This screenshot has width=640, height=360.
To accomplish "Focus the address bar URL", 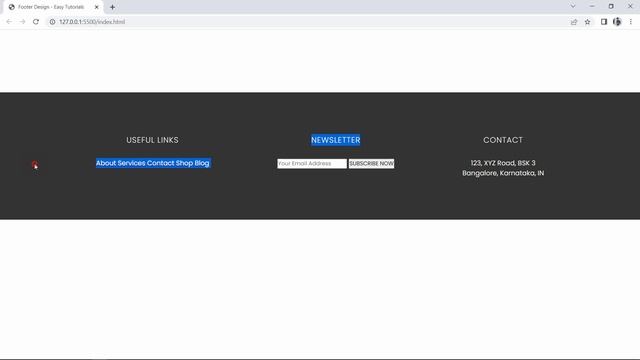I will click(x=92, y=22).
